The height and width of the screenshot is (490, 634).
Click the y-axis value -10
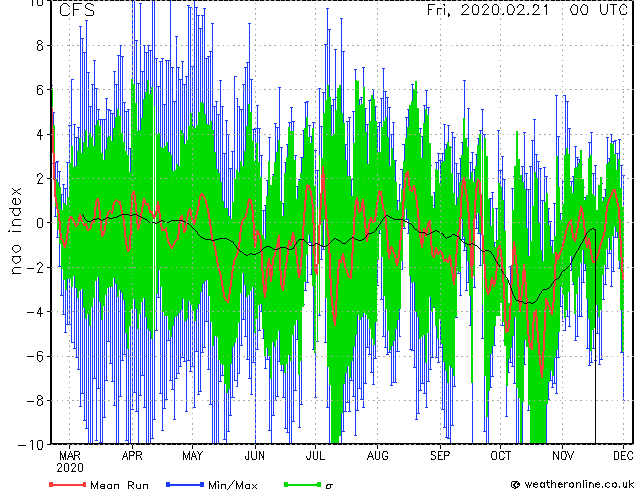click(x=31, y=445)
